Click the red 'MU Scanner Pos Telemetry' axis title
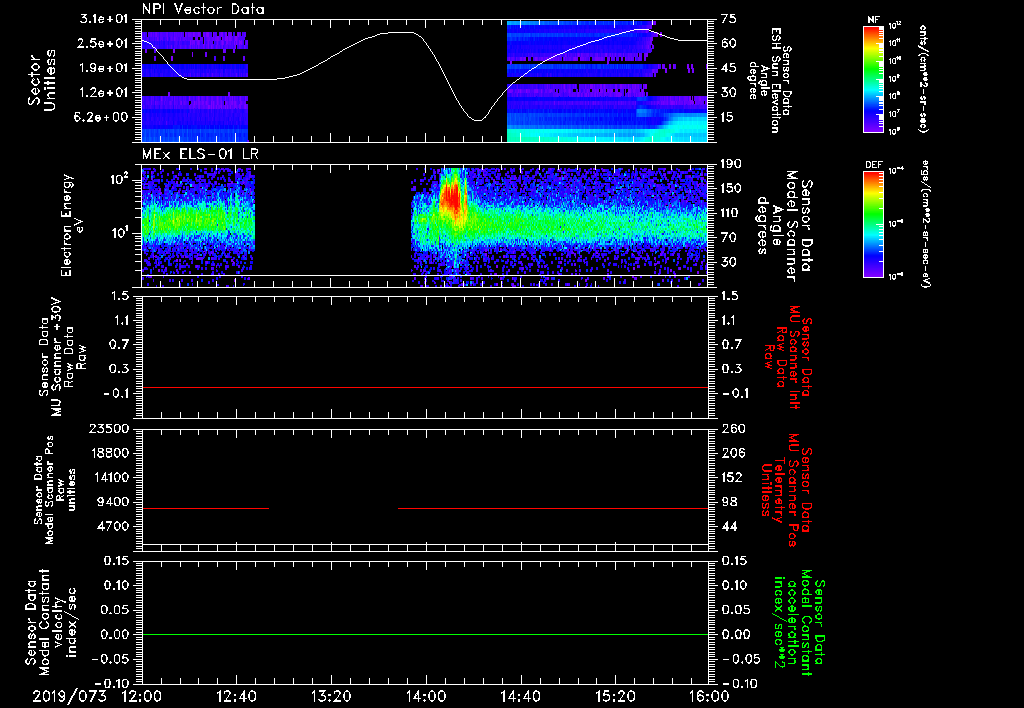This screenshot has height=708, width=1024. point(786,489)
